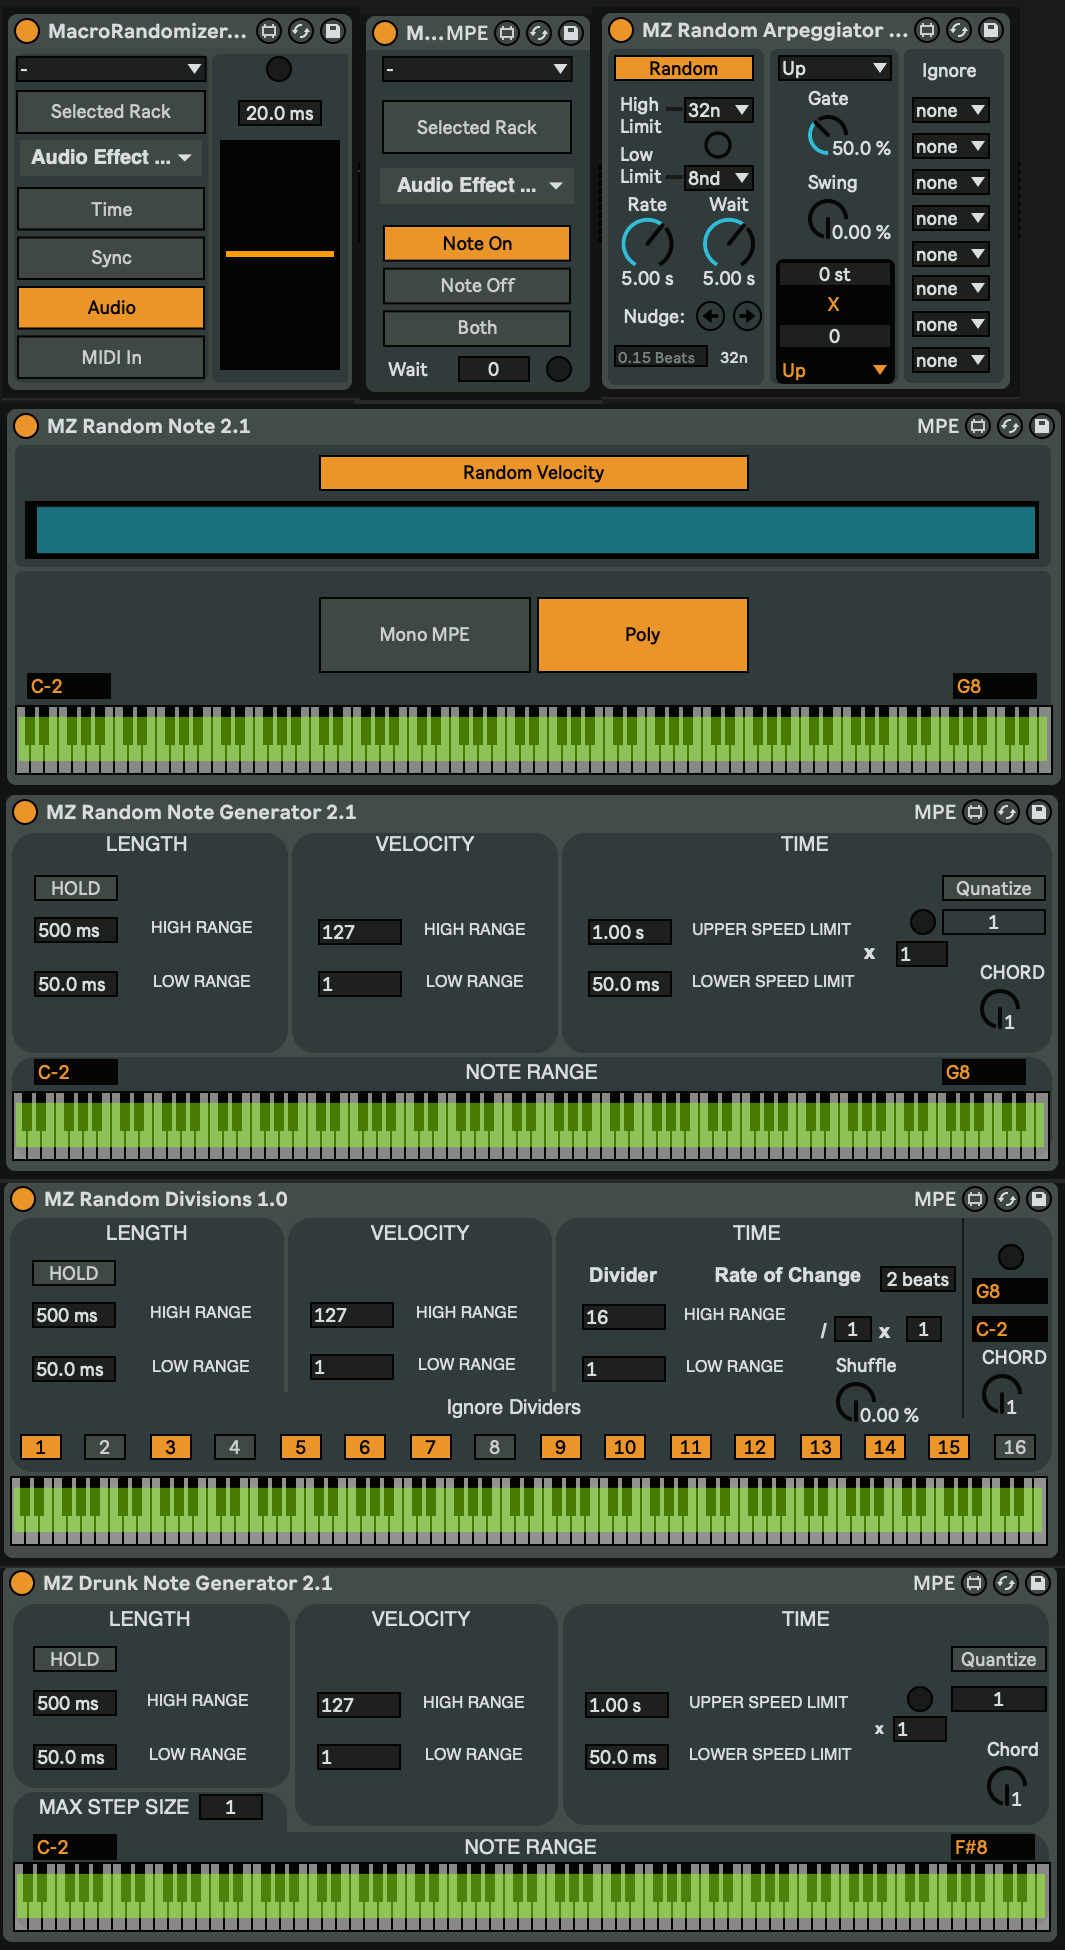Click hot-swap icon on MacroRandomizer device

point(301,31)
